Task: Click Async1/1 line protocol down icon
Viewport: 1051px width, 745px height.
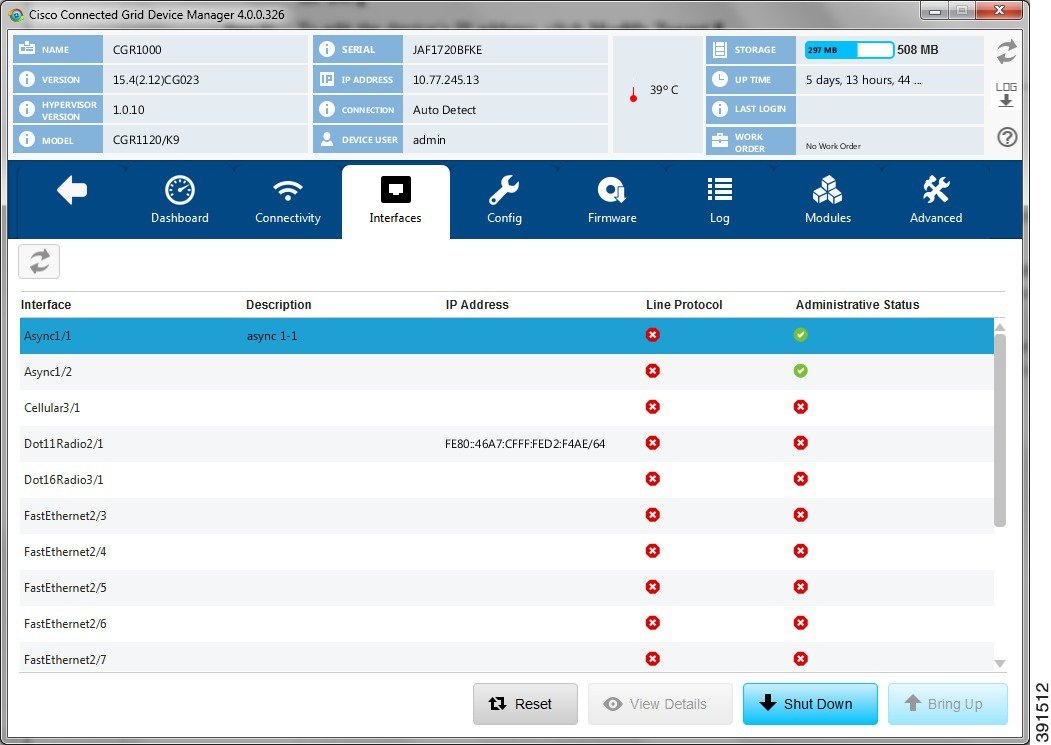Action: click(x=653, y=335)
